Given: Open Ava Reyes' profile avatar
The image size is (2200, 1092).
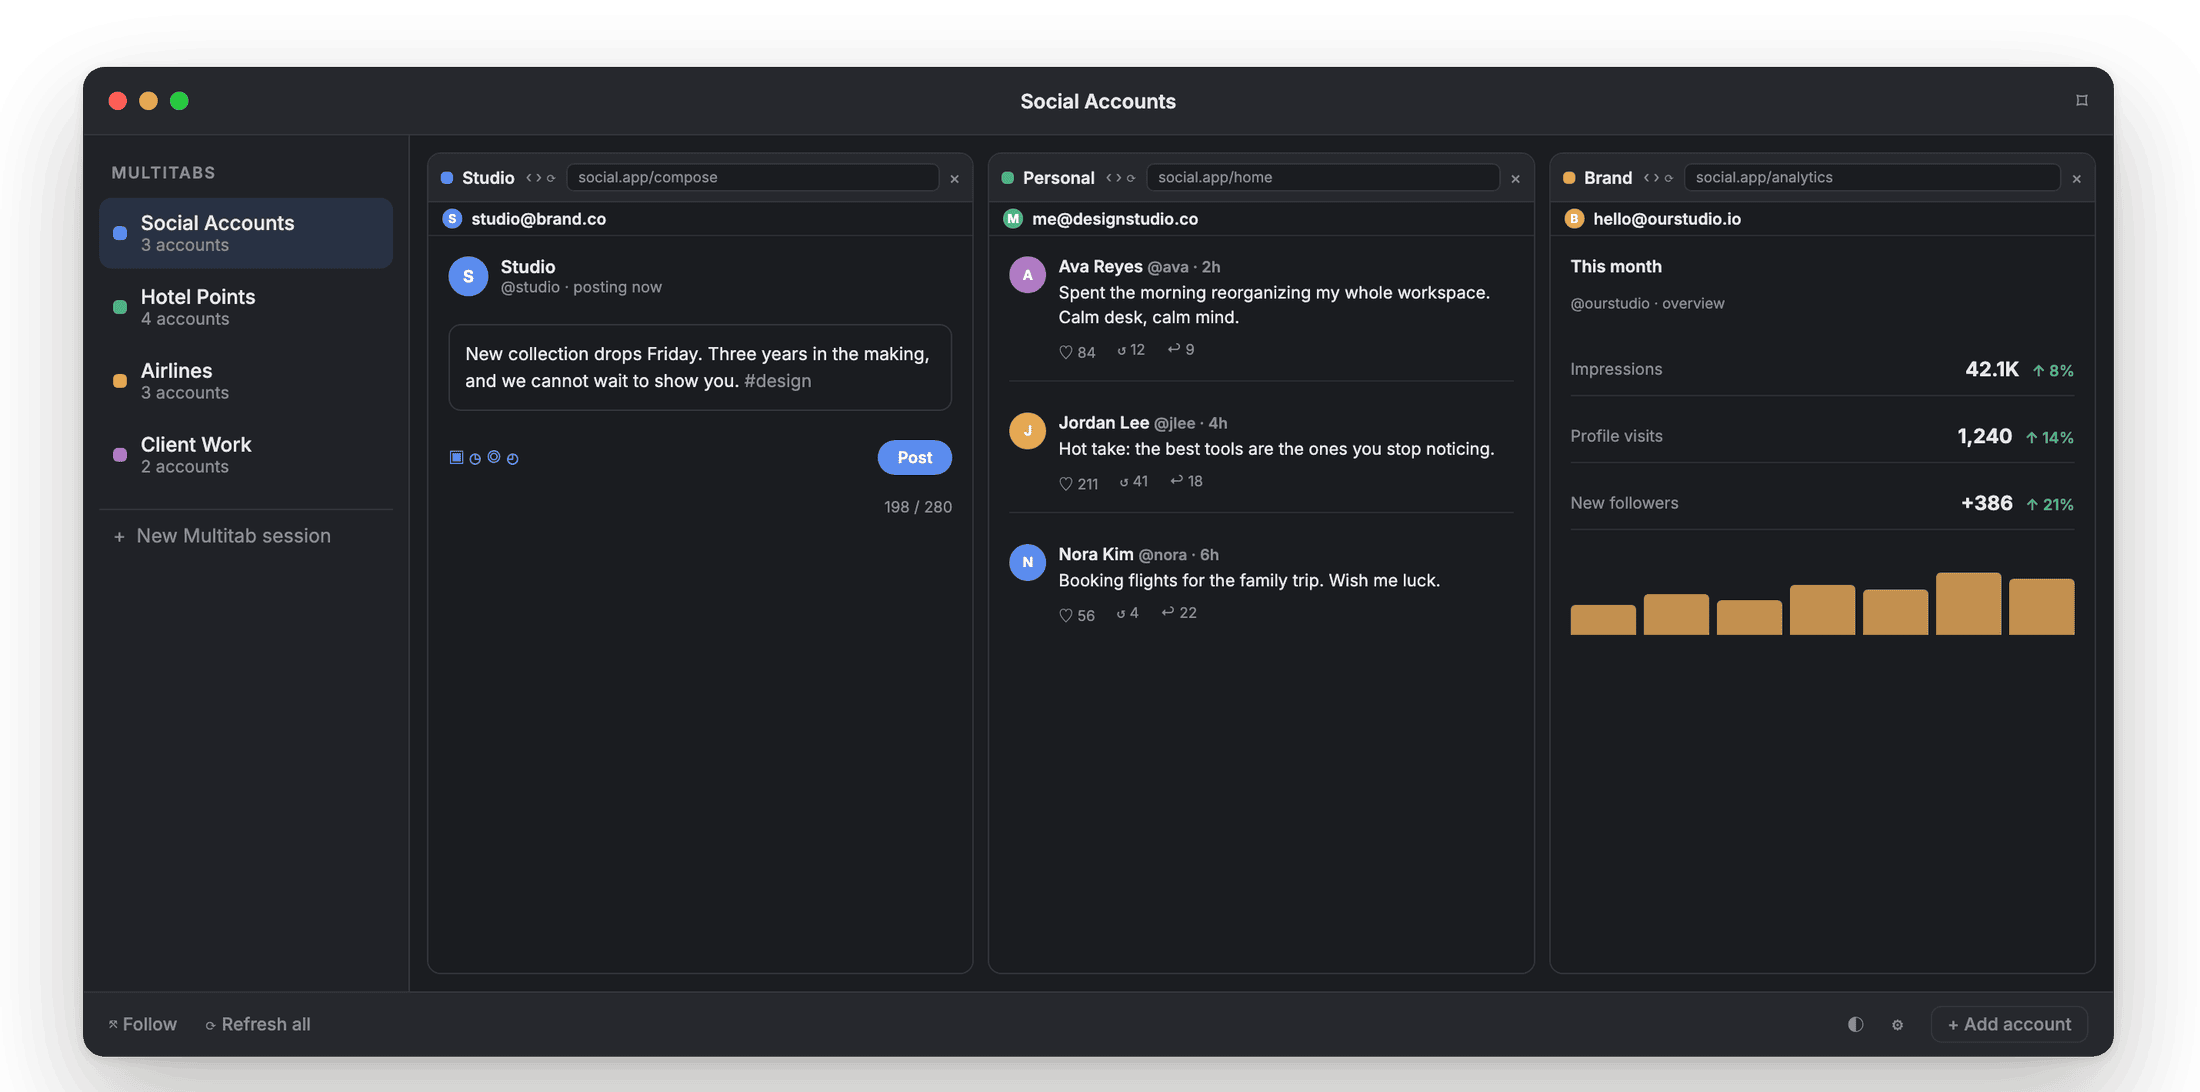Looking at the screenshot, I should click(x=1027, y=275).
